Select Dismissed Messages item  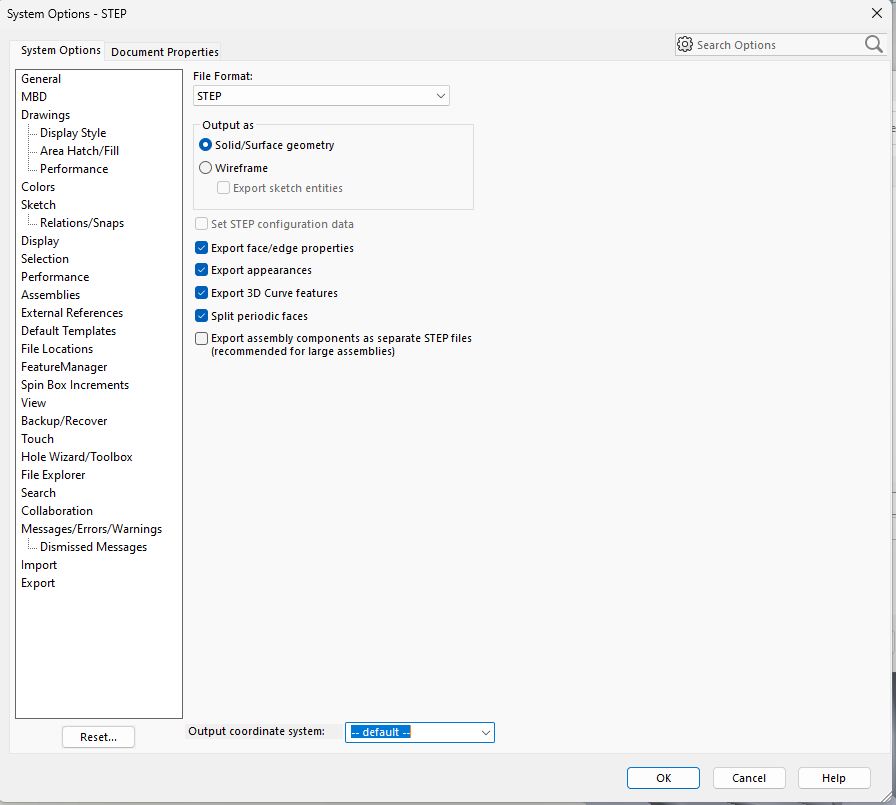pos(93,547)
